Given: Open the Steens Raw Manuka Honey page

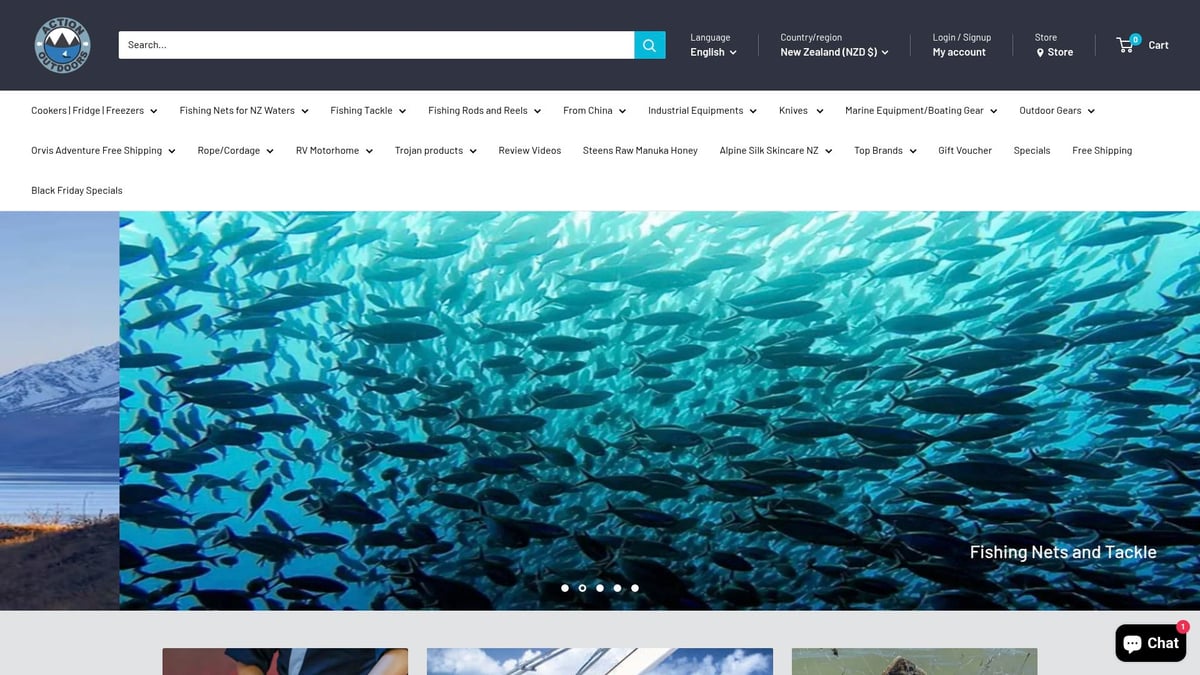Looking at the screenshot, I should tap(639, 150).
